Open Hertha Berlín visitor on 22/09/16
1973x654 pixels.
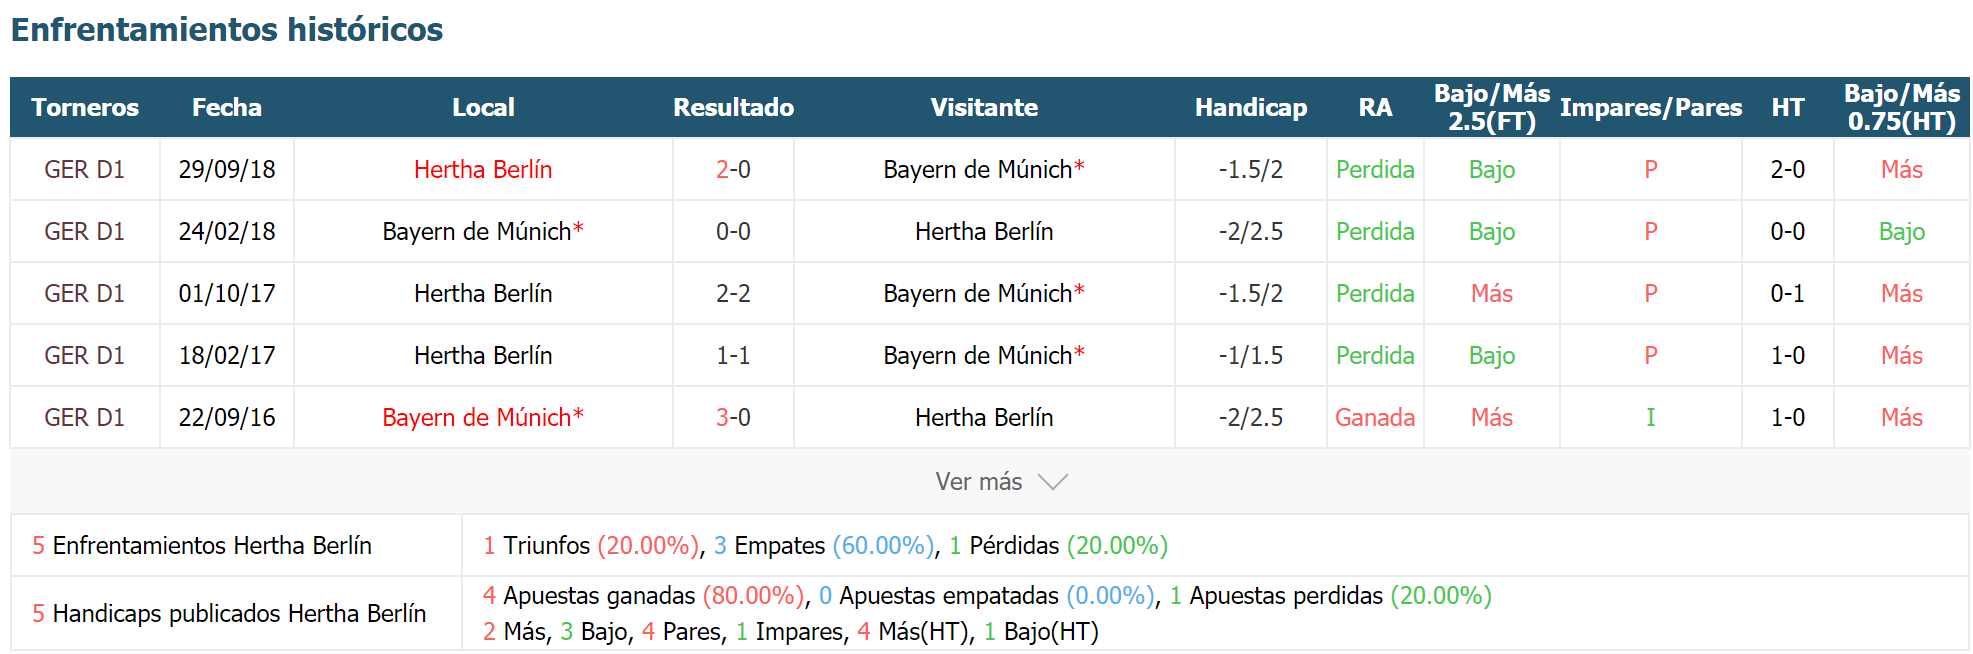coord(984,417)
